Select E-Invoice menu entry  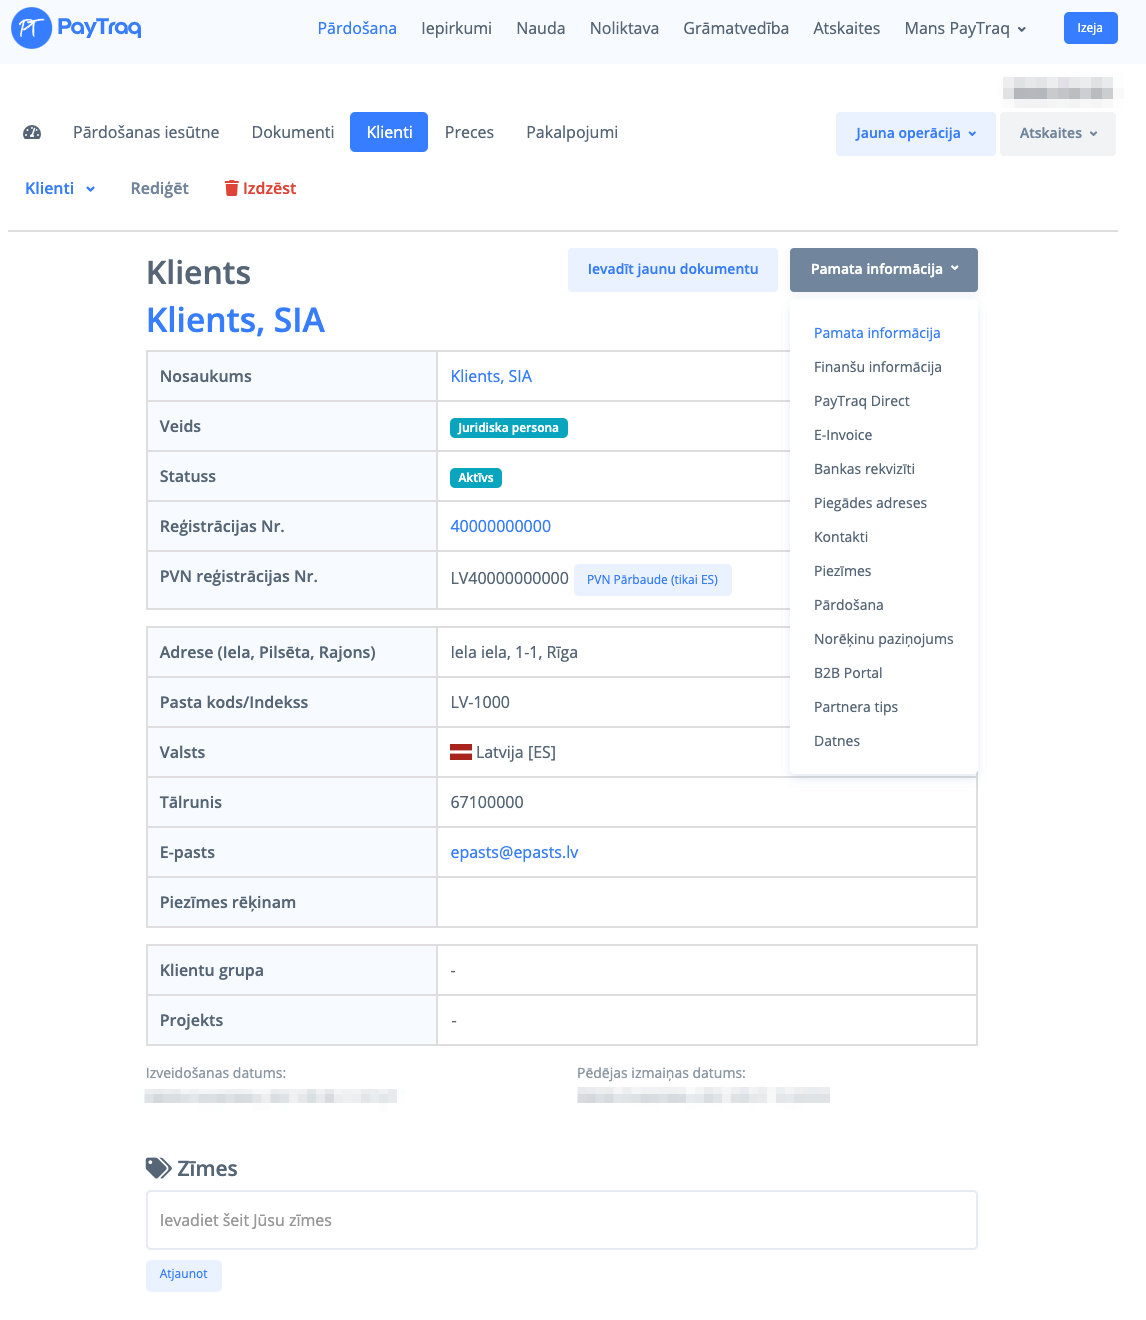843,435
